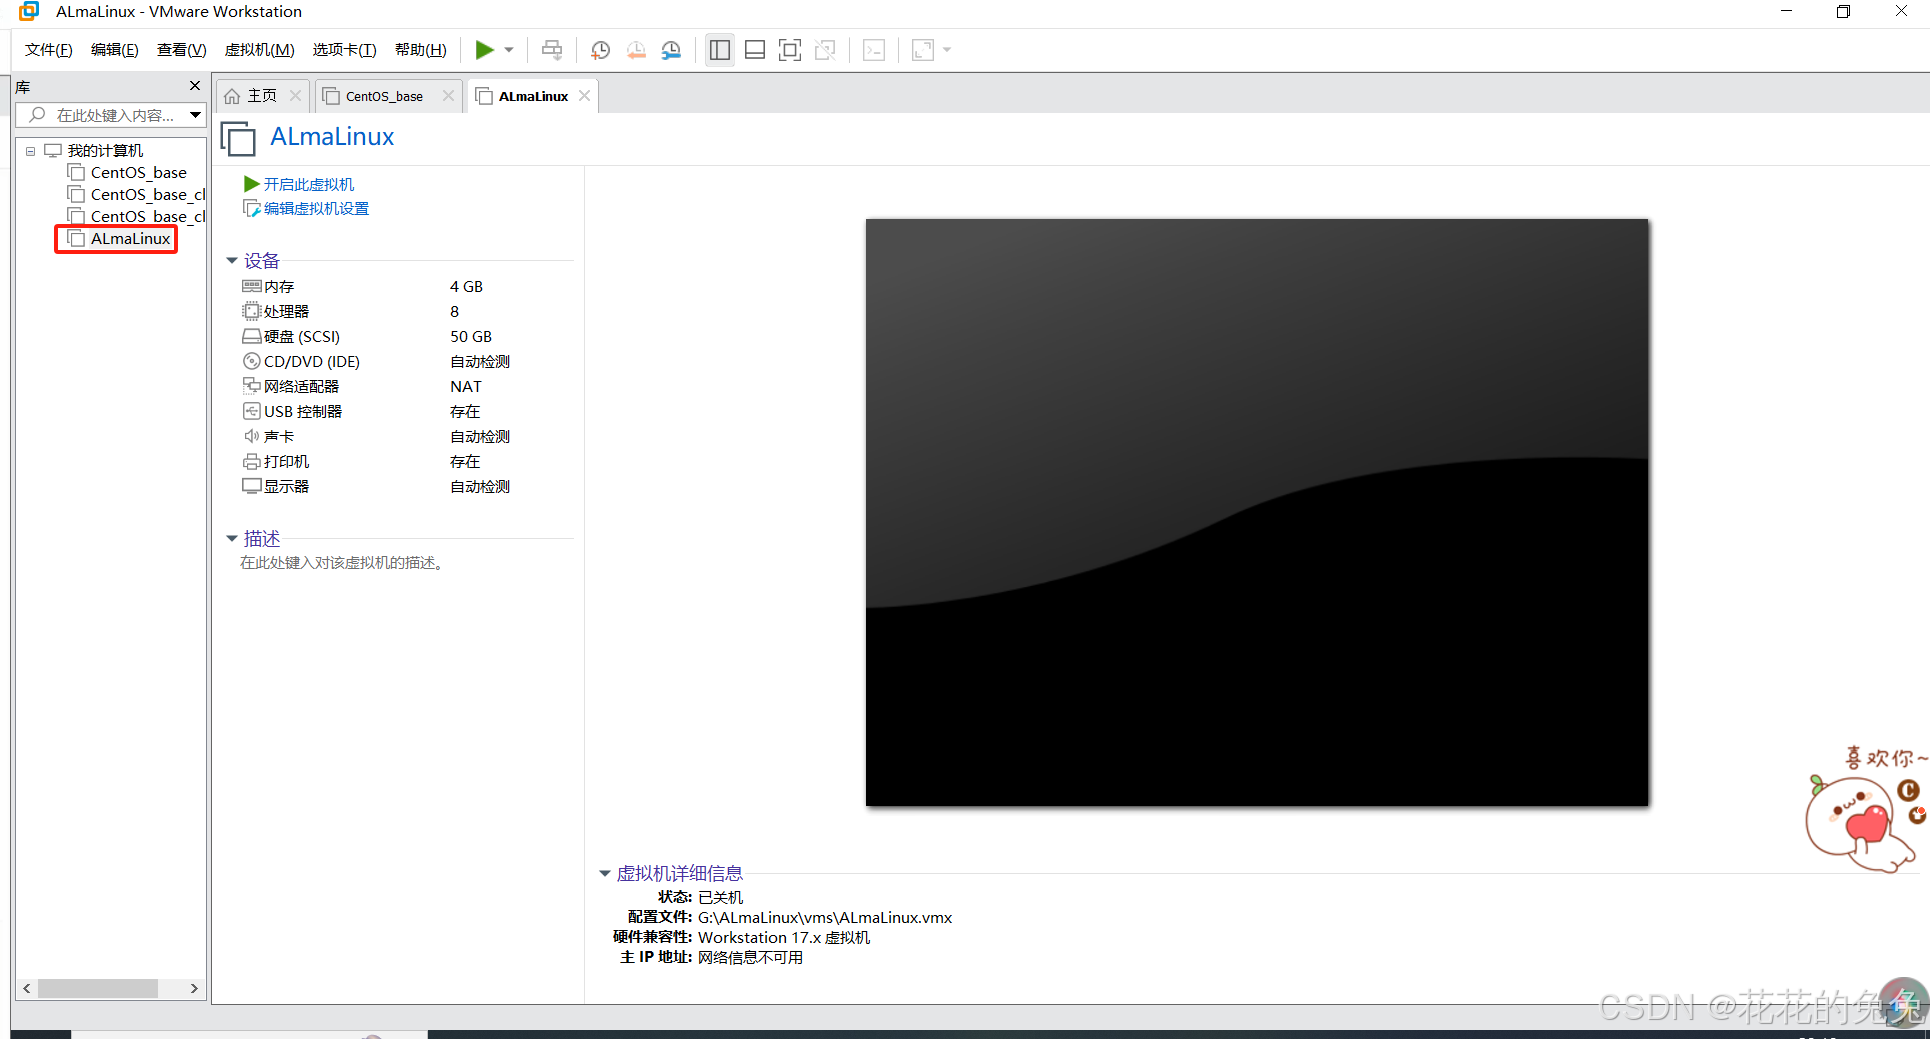Close the CentOS_base tab
1930x1039 pixels.
coord(448,96)
